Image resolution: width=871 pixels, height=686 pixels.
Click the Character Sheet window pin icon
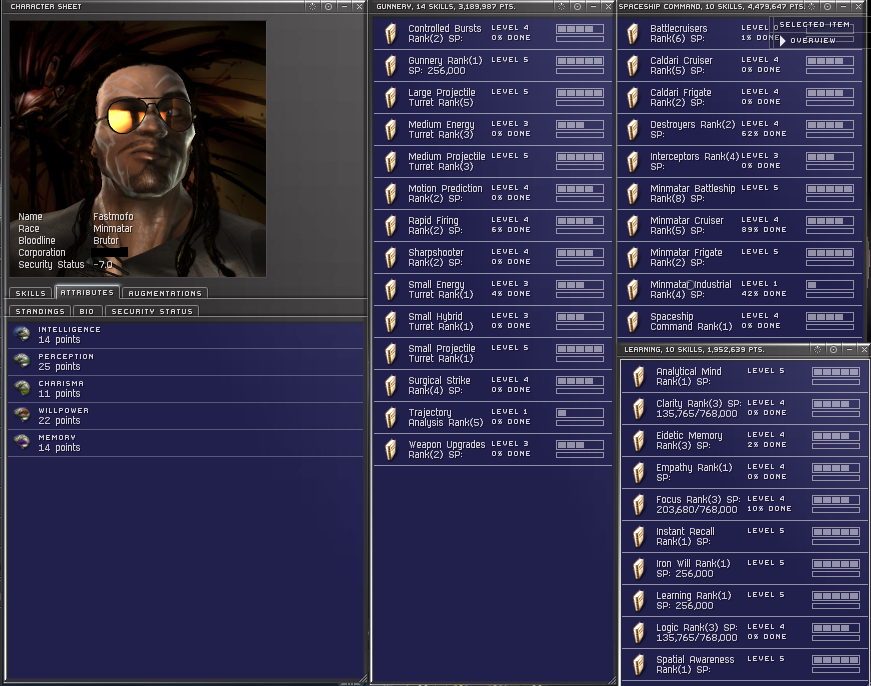(x=313, y=7)
